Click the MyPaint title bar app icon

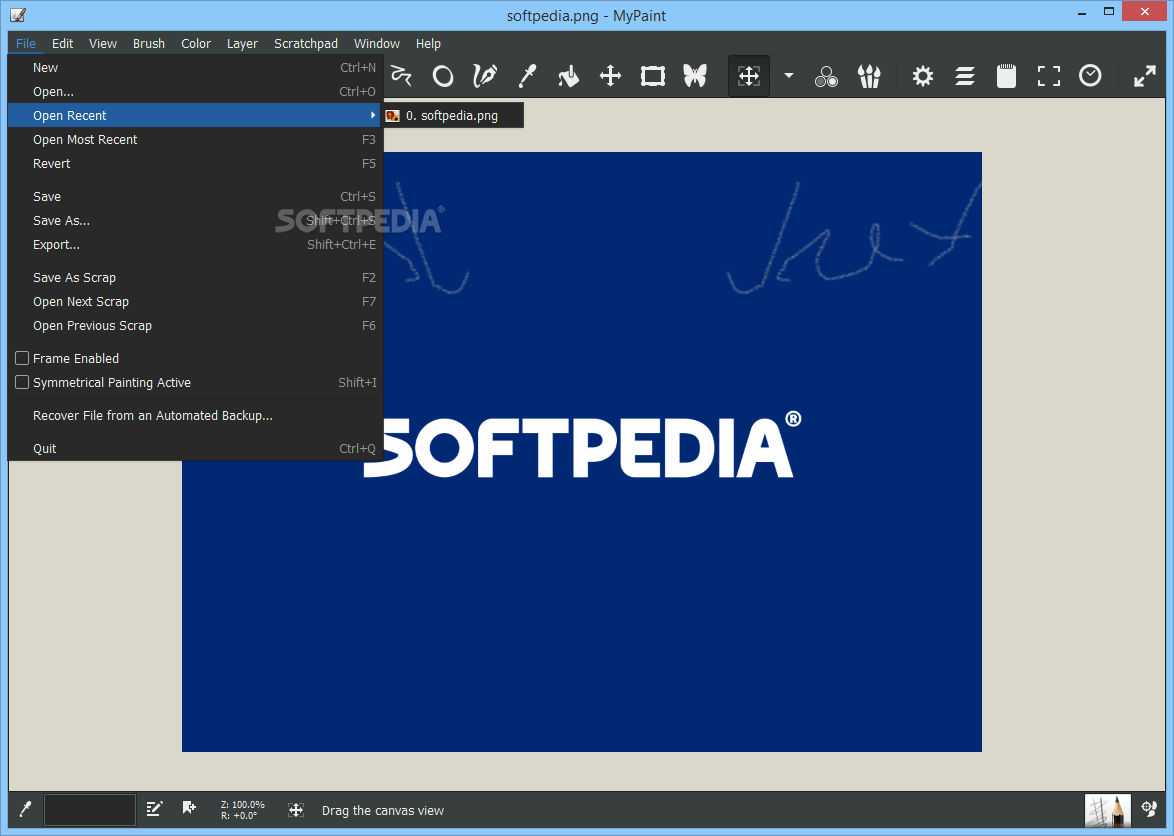(18, 14)
